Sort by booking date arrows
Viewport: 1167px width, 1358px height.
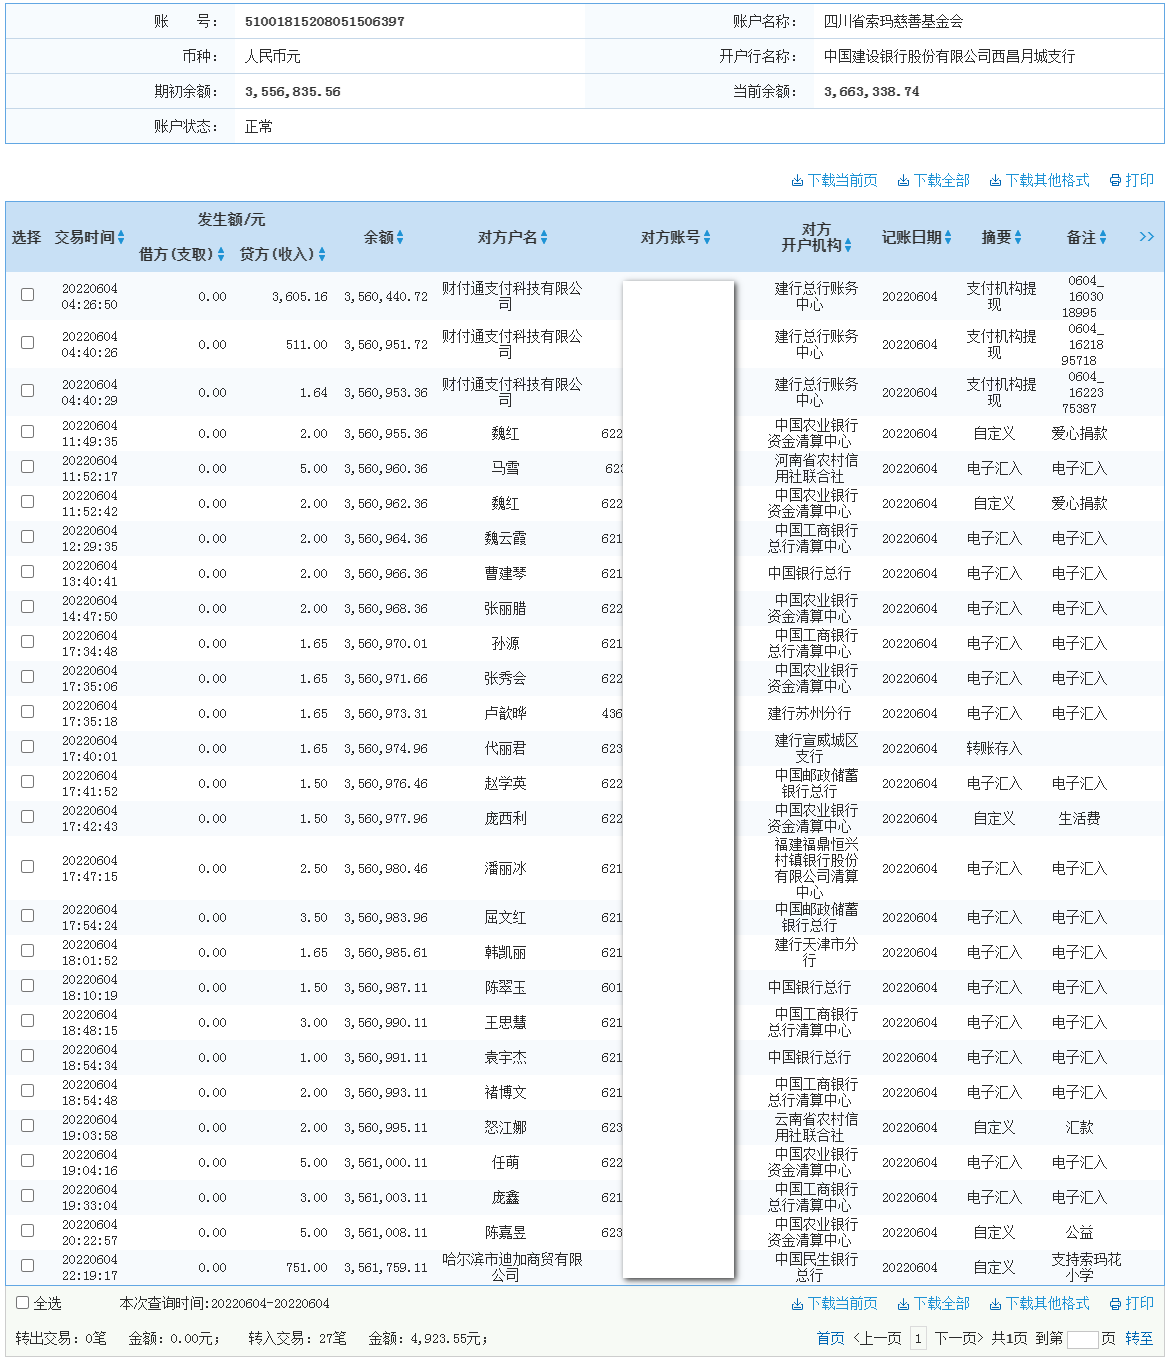[x=948, y=237]
